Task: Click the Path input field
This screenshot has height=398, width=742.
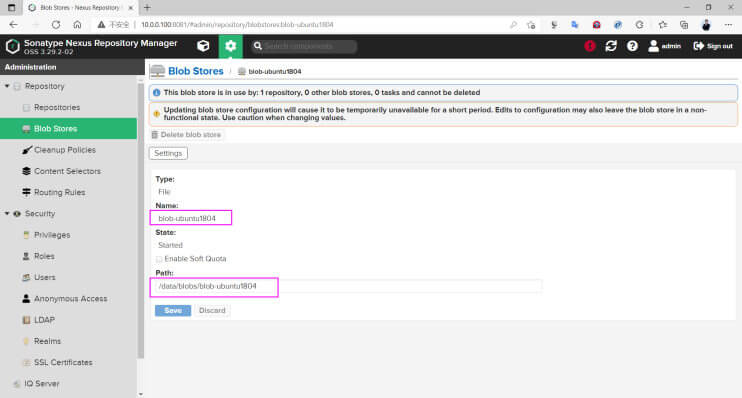Action: pyautogui.click(x=348, y=286)
